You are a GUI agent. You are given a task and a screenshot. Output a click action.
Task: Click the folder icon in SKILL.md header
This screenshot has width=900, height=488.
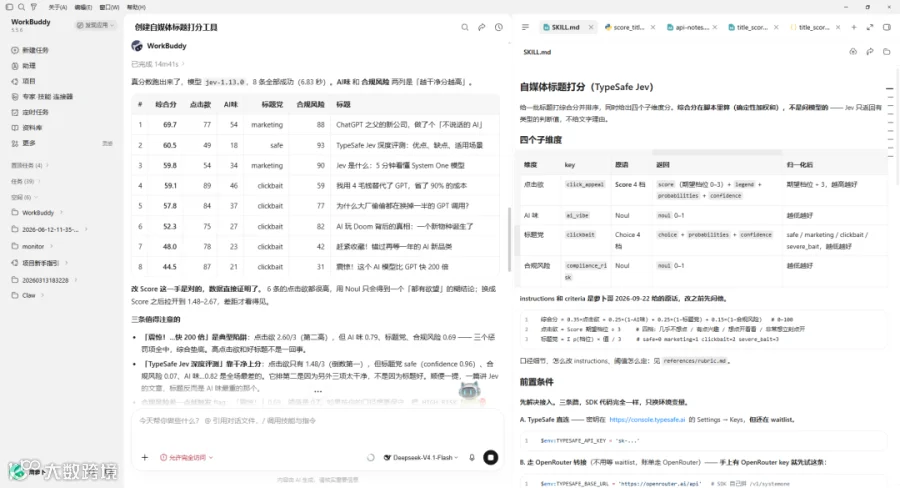[x=887, y=52]
